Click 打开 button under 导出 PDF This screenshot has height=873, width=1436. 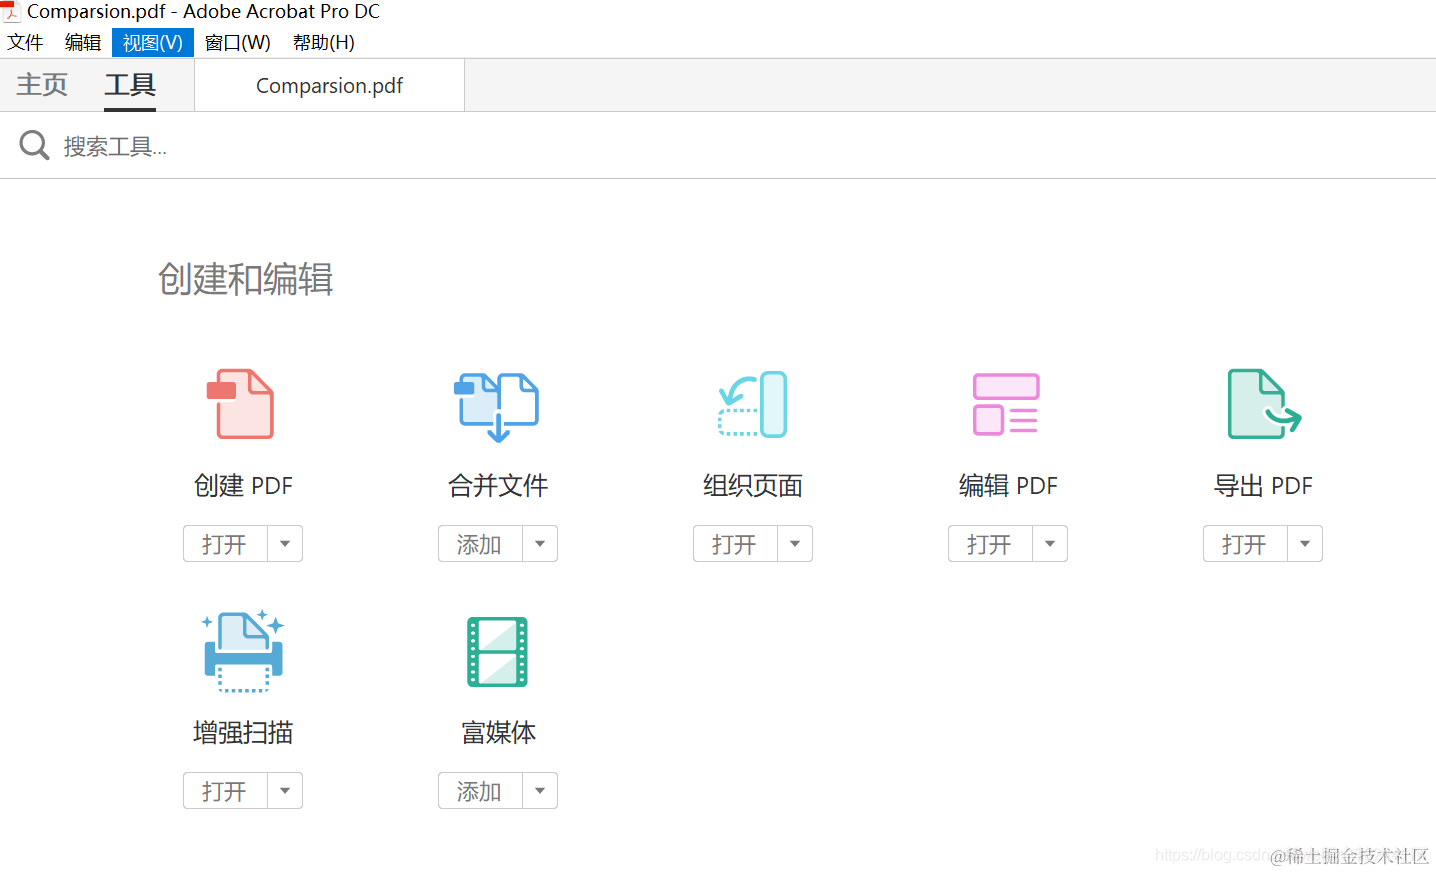[x=1245, y=544]
